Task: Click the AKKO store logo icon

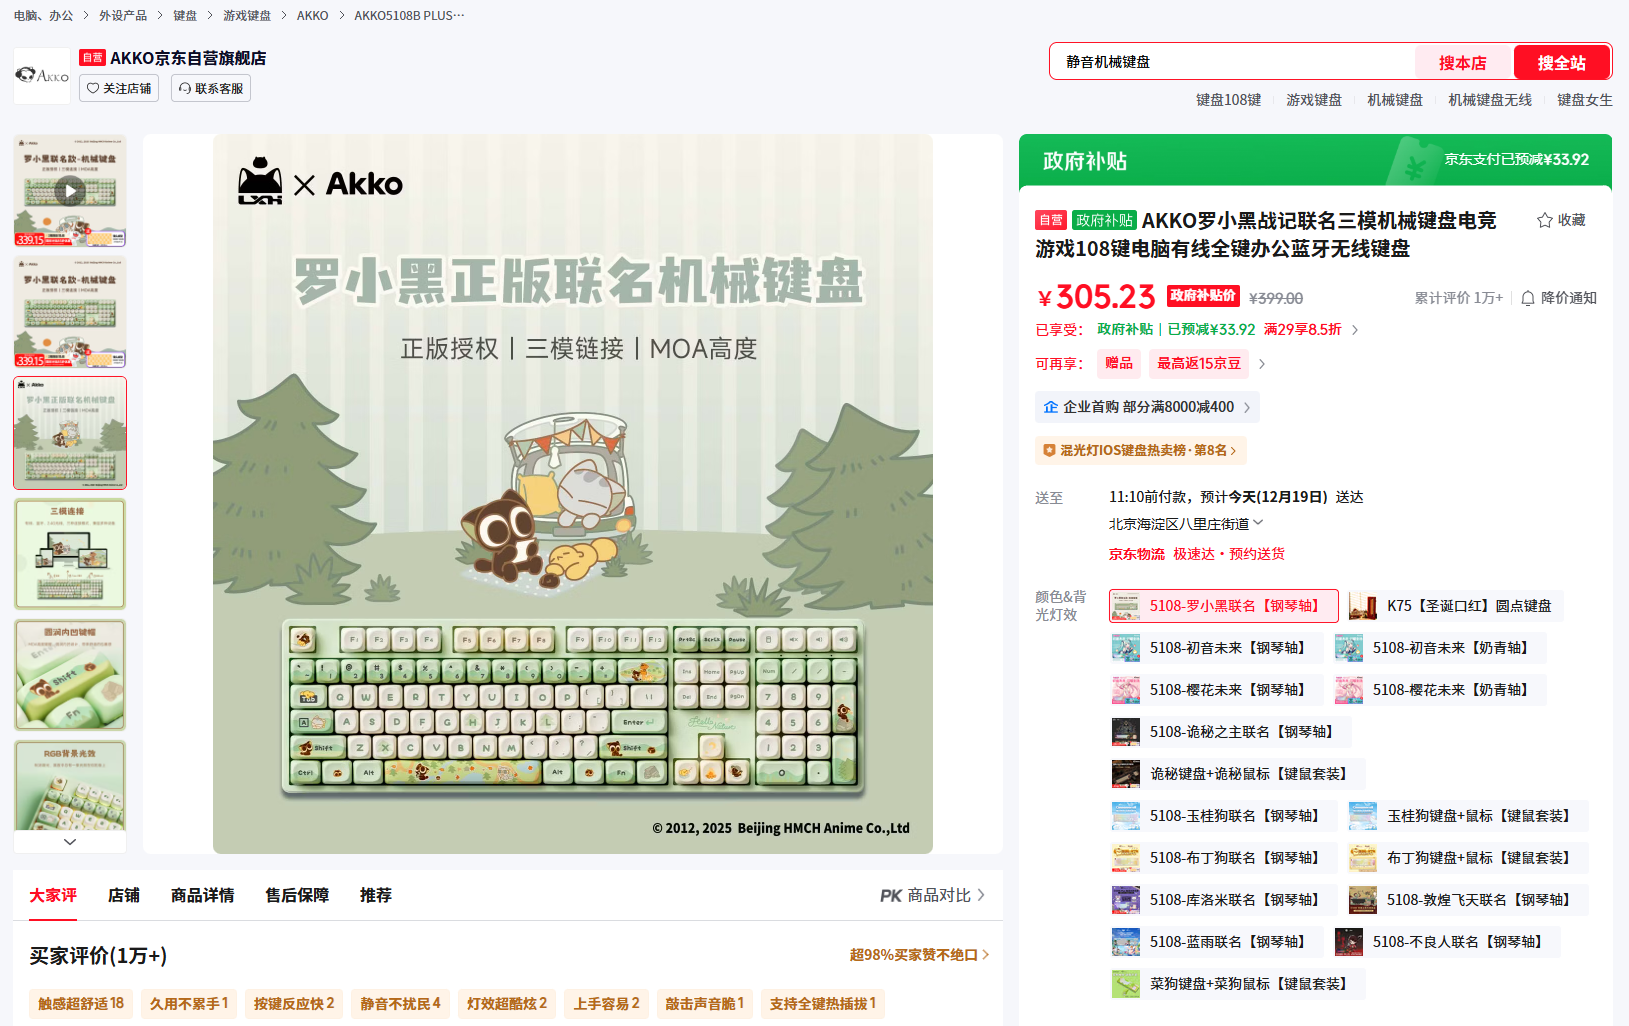Action: (x=42, y=76)
